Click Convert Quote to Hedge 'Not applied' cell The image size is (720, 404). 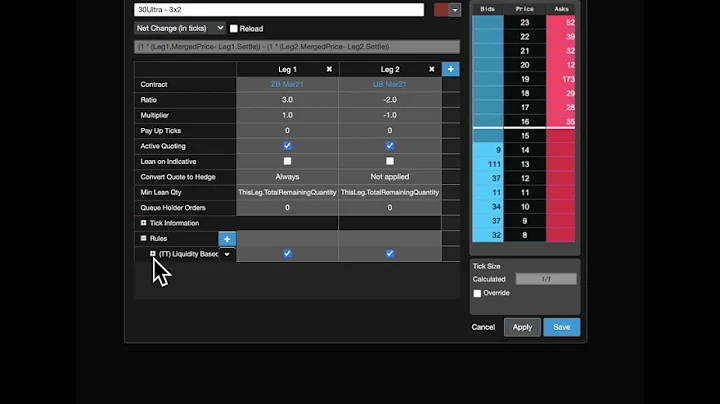click(390, 177)
